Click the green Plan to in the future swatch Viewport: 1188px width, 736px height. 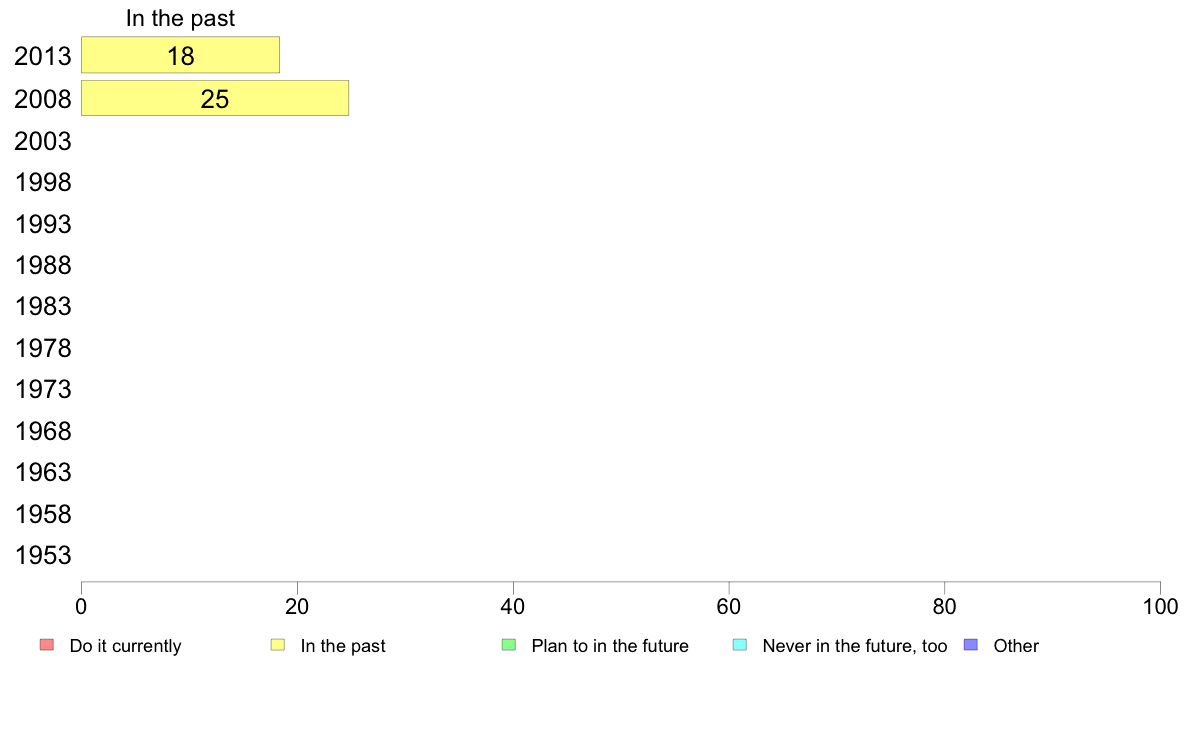coord(509,645)
